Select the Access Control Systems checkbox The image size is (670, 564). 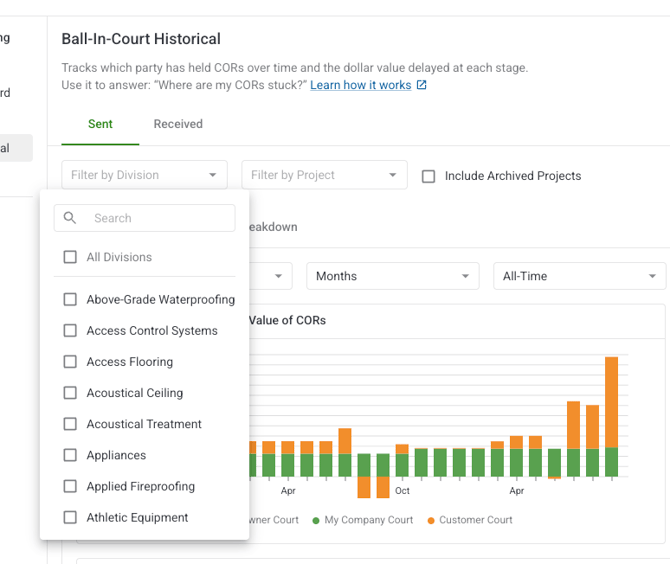[x=70, y=330]
